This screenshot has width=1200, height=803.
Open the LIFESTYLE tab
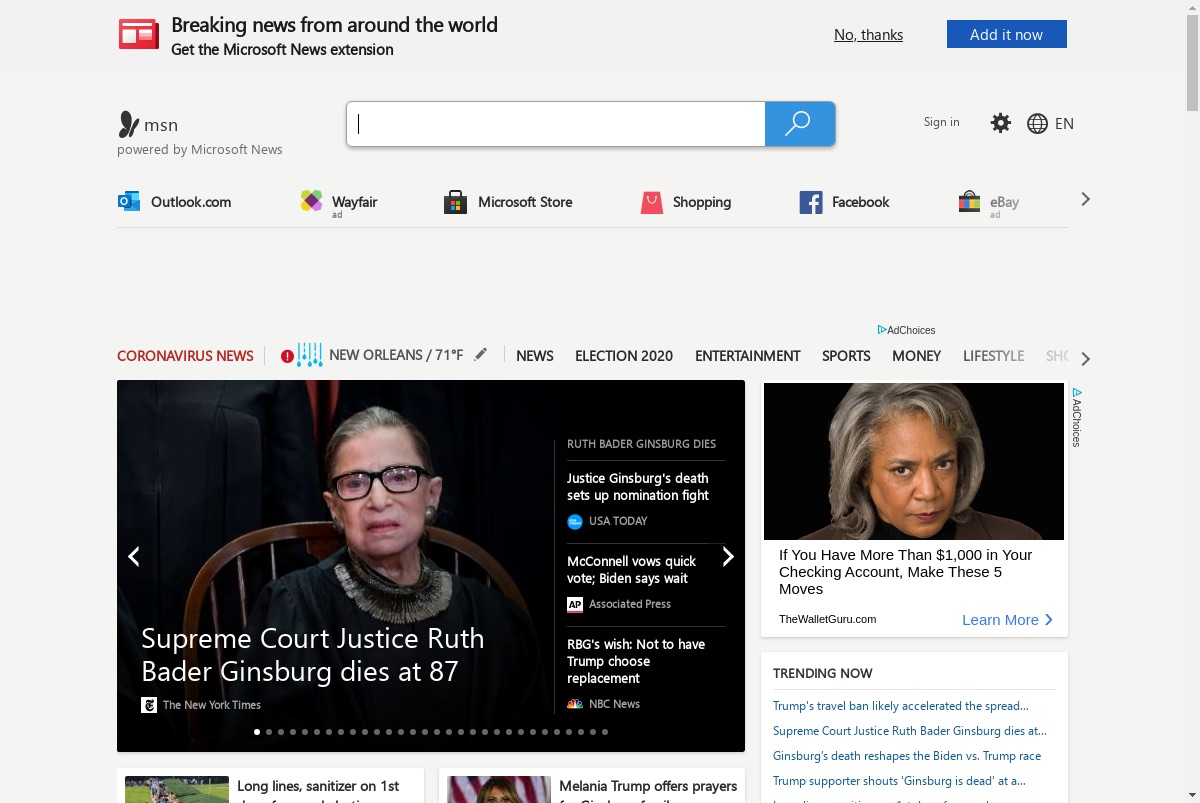(993, 356)
